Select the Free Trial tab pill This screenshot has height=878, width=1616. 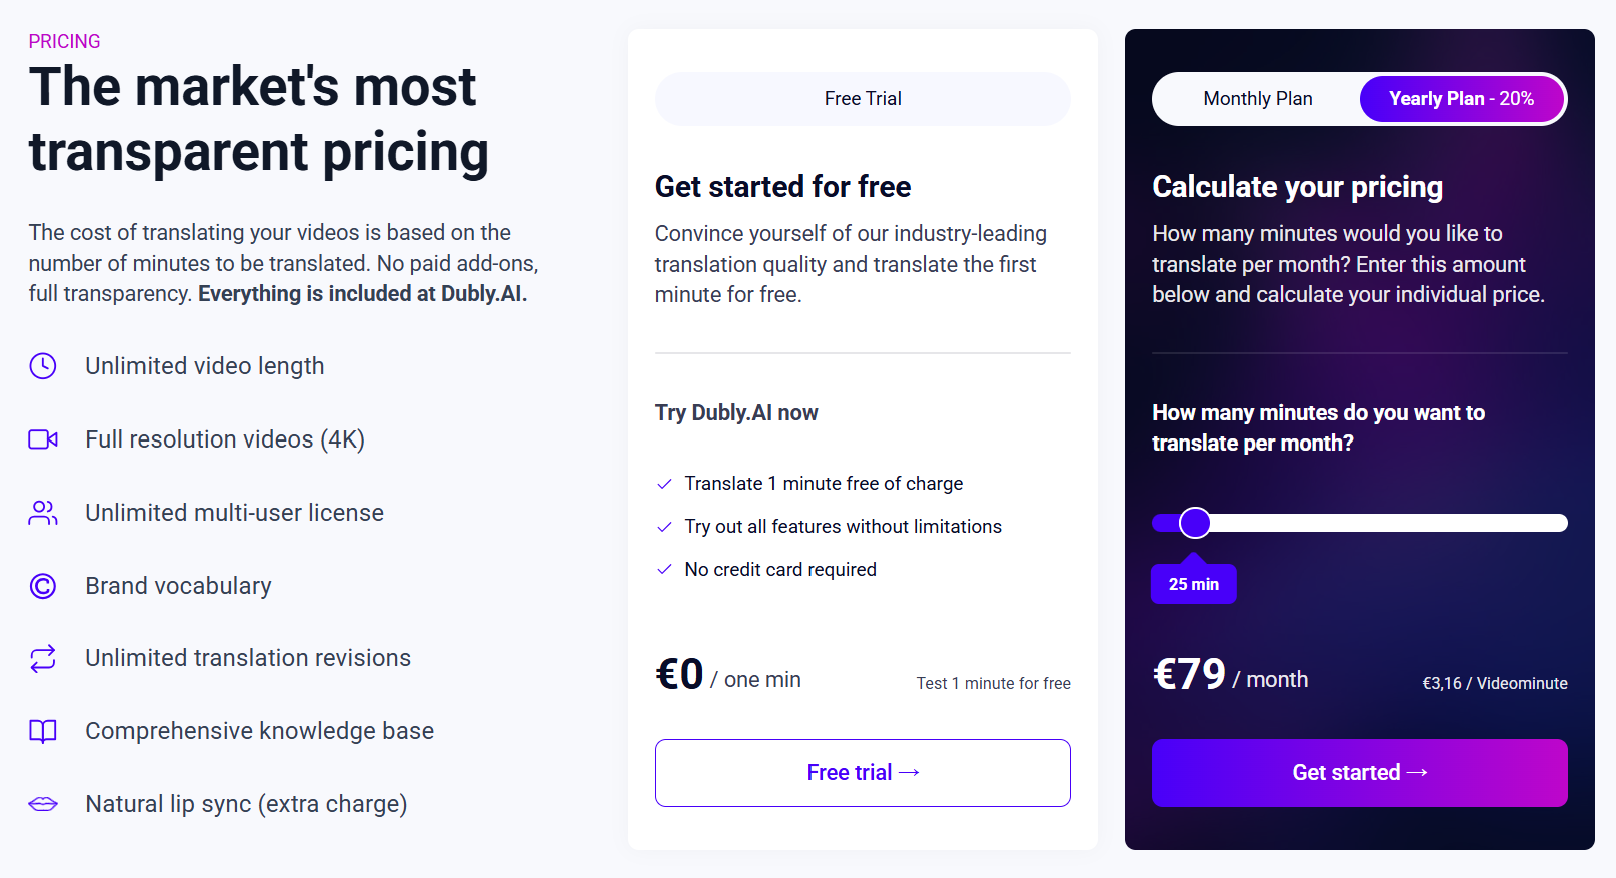tap(862, 99)
